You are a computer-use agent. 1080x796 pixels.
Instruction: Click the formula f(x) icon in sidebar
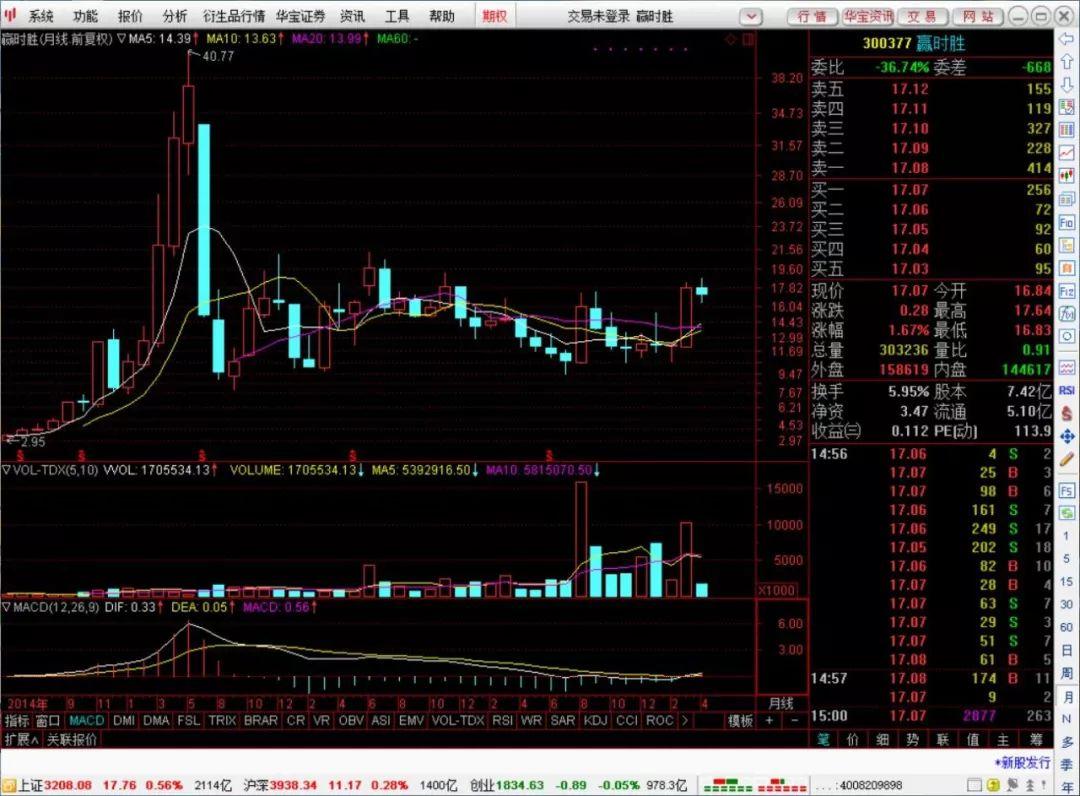tap(1066, 314)
